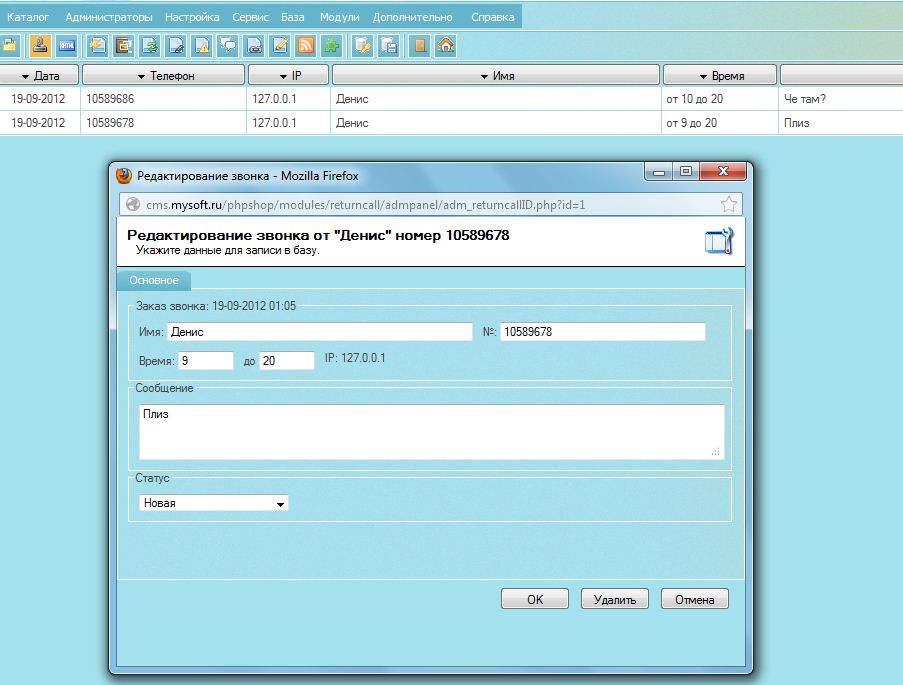Sort by the Дата column header
The height and width of the screenshot is (685, 903).
coord(40,75)
